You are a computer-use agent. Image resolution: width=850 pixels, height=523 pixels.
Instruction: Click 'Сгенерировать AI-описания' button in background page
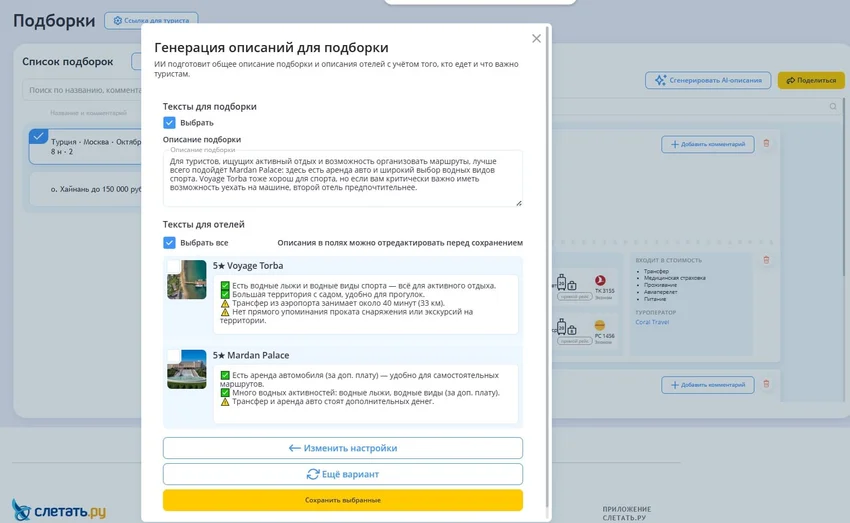[x=708, y=80]
